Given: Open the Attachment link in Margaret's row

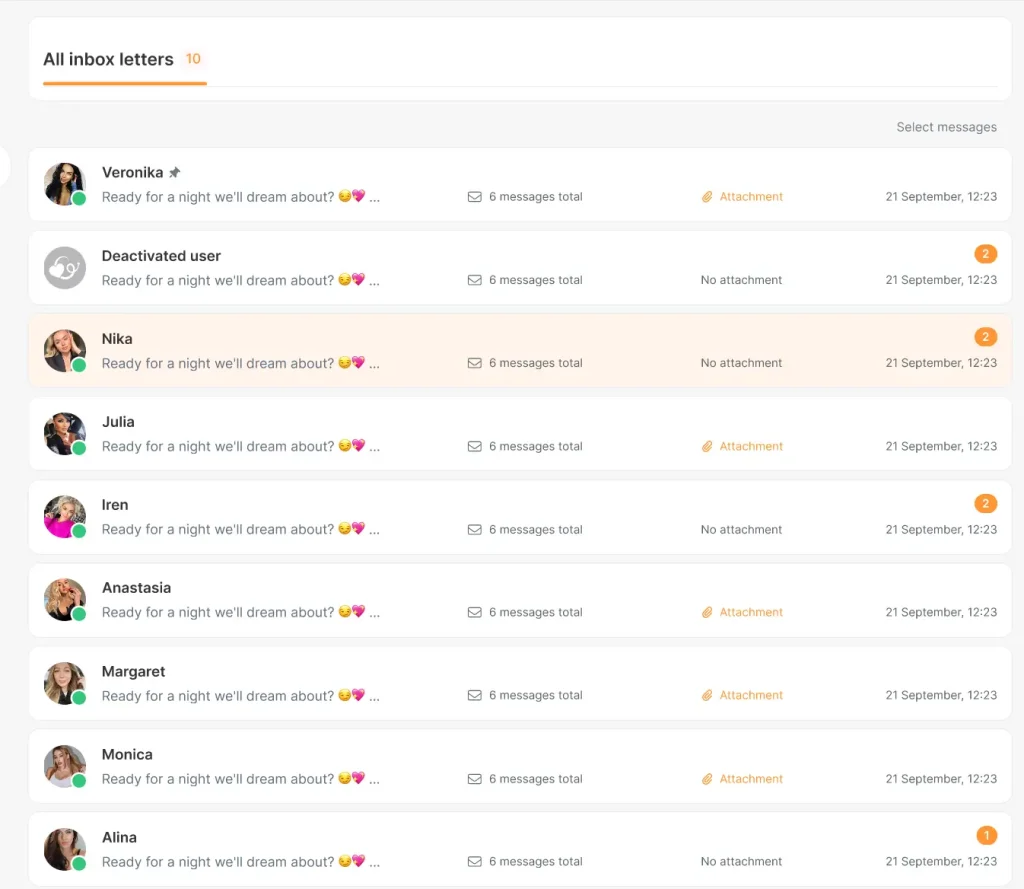Looking at the screenshot, I should point(750,696).
